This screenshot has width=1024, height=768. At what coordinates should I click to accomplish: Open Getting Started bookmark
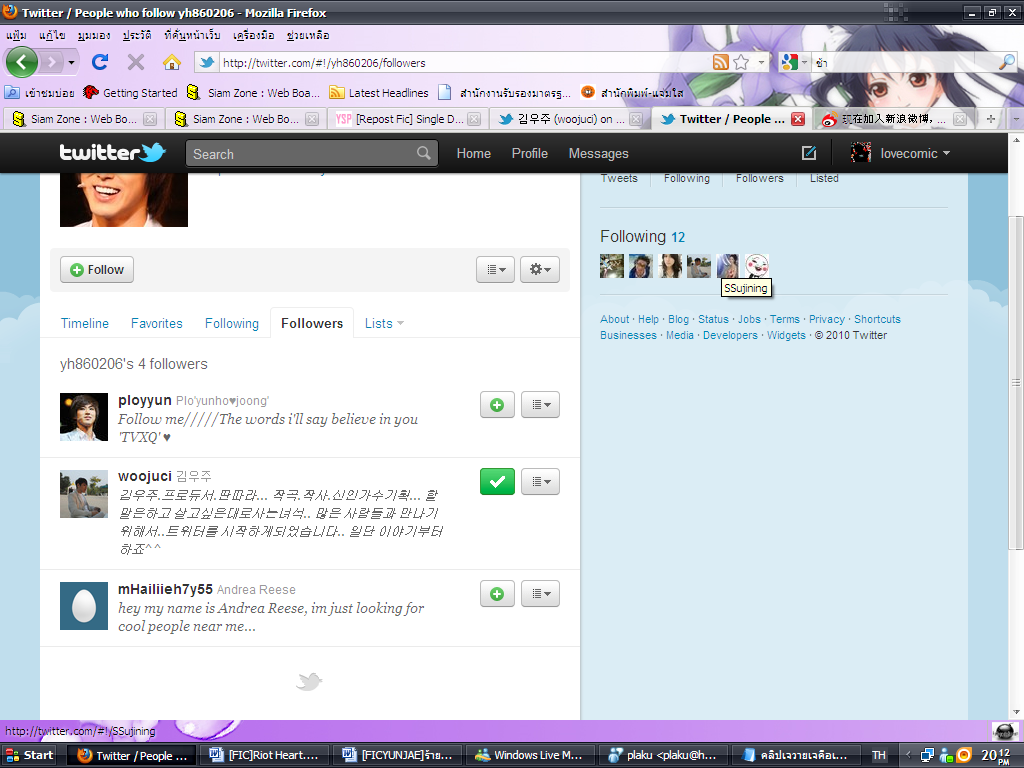coord(130,93)
